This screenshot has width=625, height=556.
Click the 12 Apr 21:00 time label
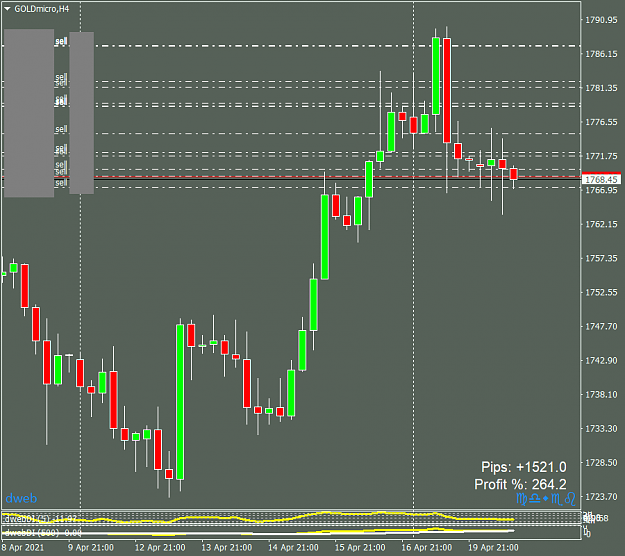[160, 548]
